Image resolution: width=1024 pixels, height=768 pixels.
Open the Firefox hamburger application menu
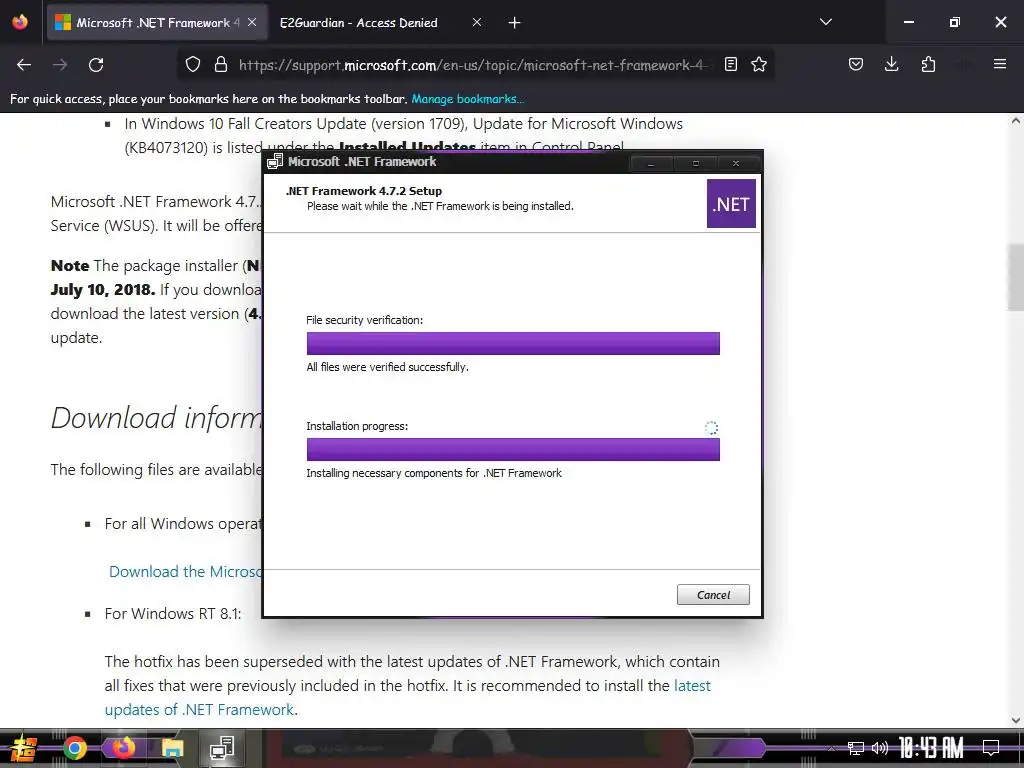[x=1000, y=64]
